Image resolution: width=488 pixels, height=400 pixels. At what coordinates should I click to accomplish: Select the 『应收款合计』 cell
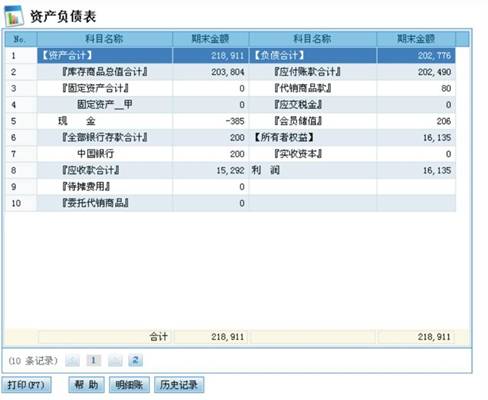[105, 170]
